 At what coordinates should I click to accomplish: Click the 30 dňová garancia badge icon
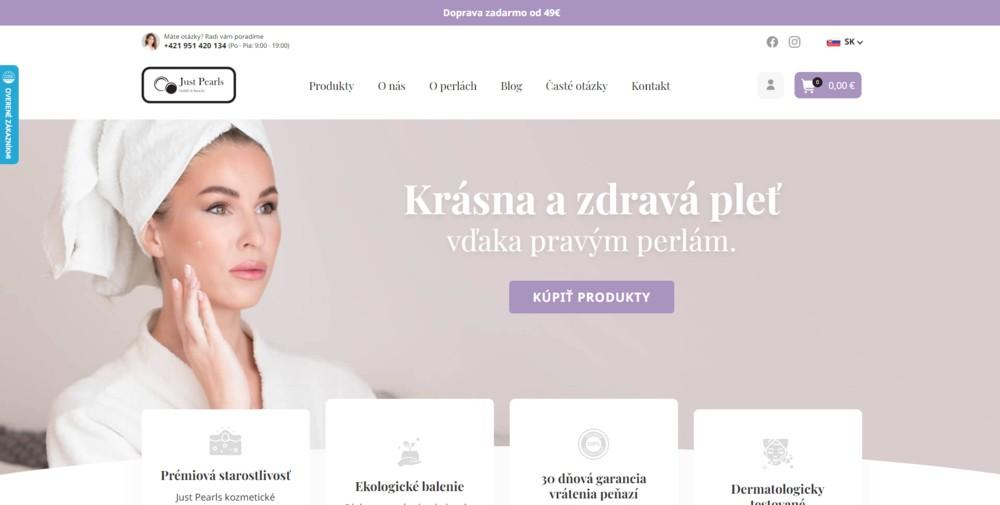pos(593,444)
